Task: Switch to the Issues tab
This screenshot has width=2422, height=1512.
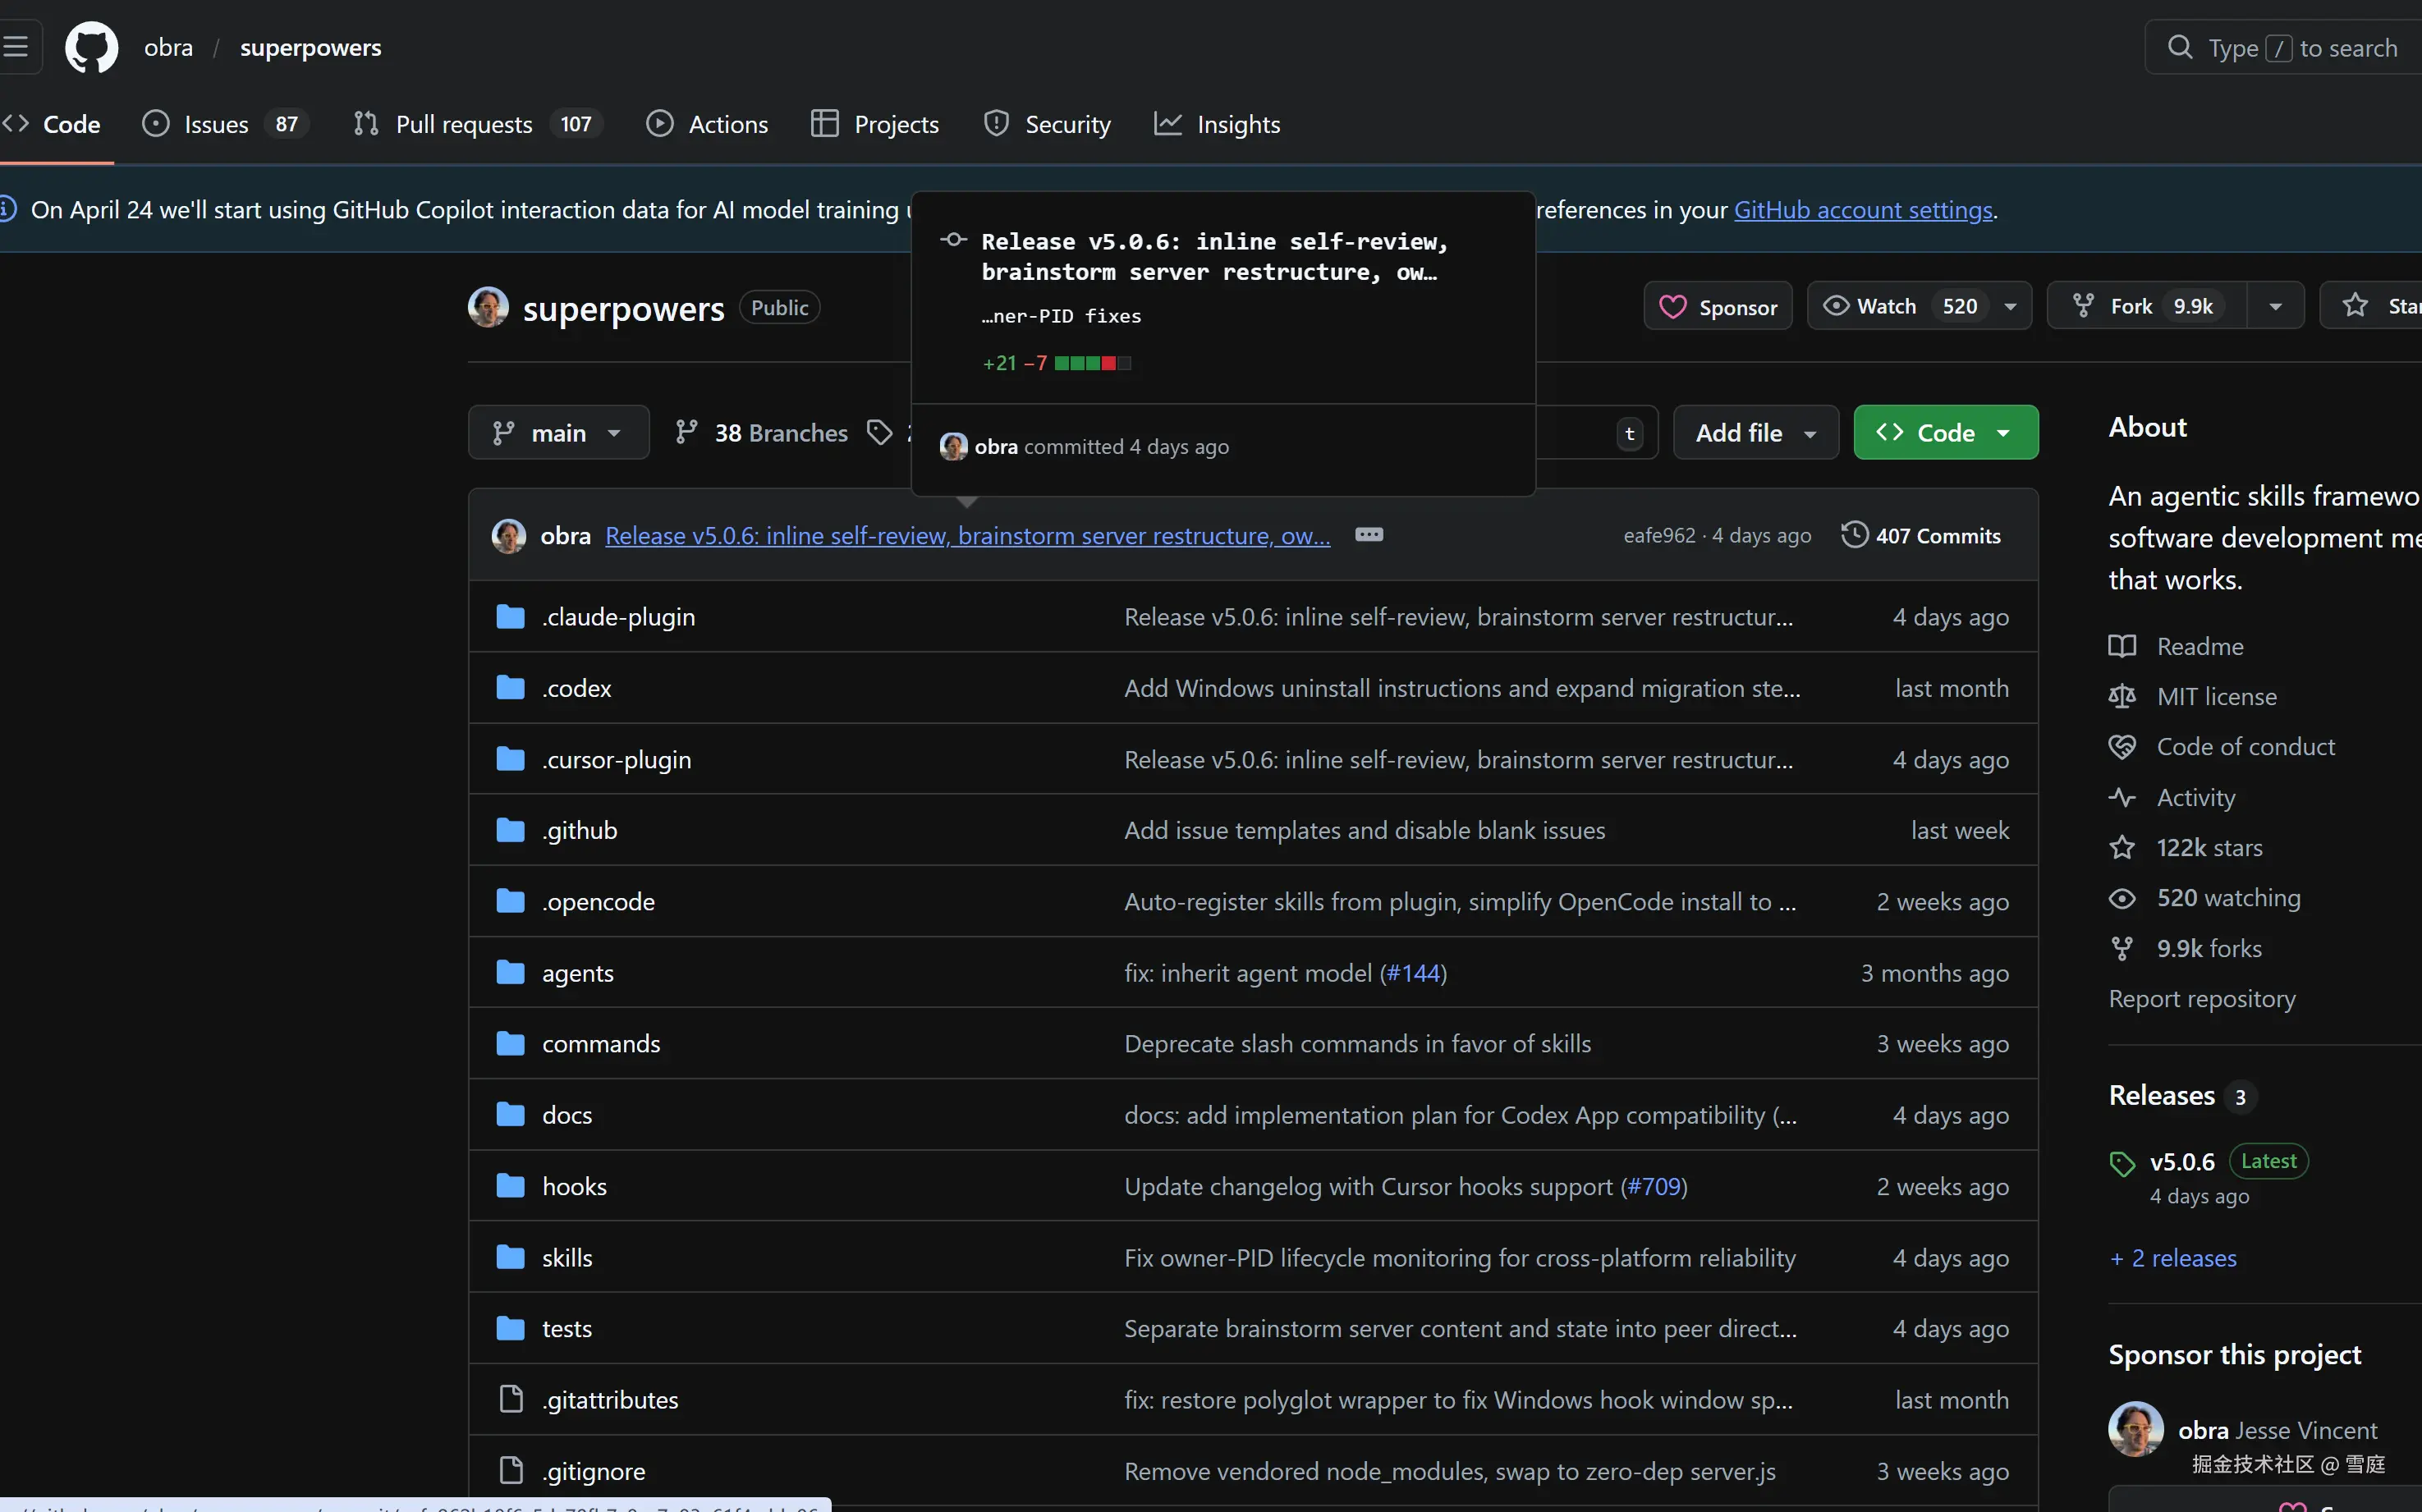Action: (x=216, y=124)
